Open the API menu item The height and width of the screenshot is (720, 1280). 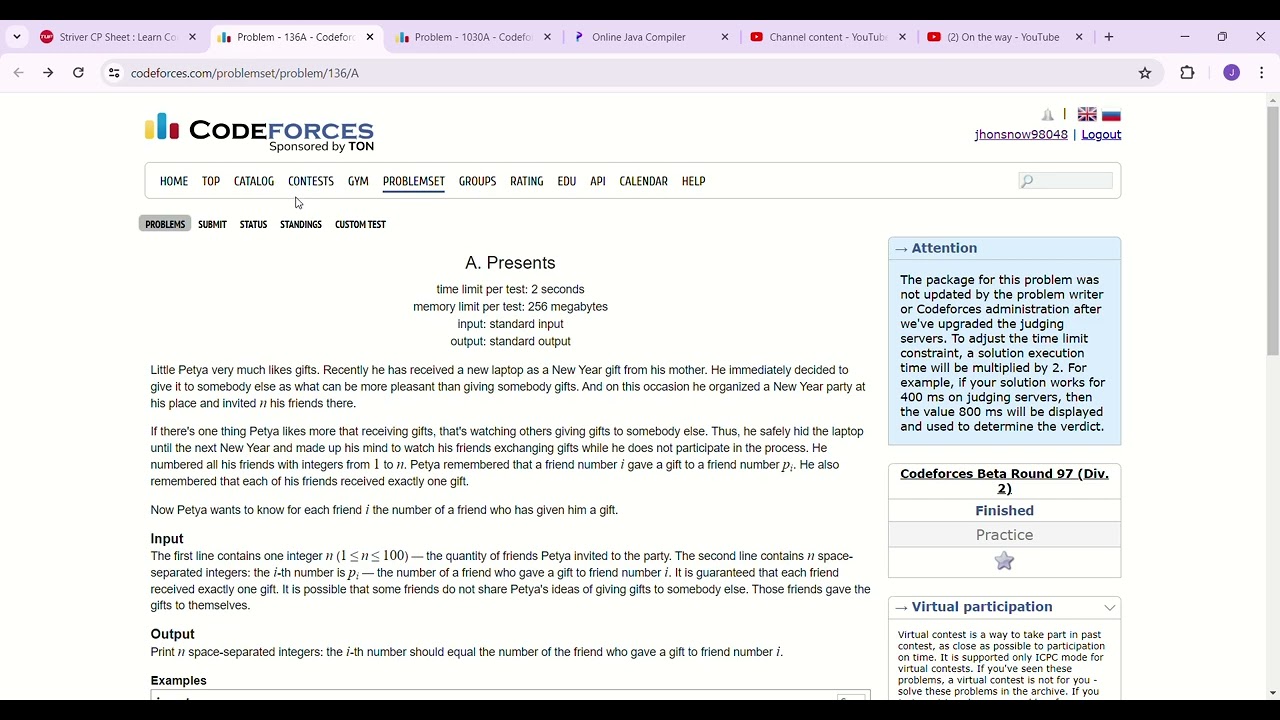(x=598, y=181)
